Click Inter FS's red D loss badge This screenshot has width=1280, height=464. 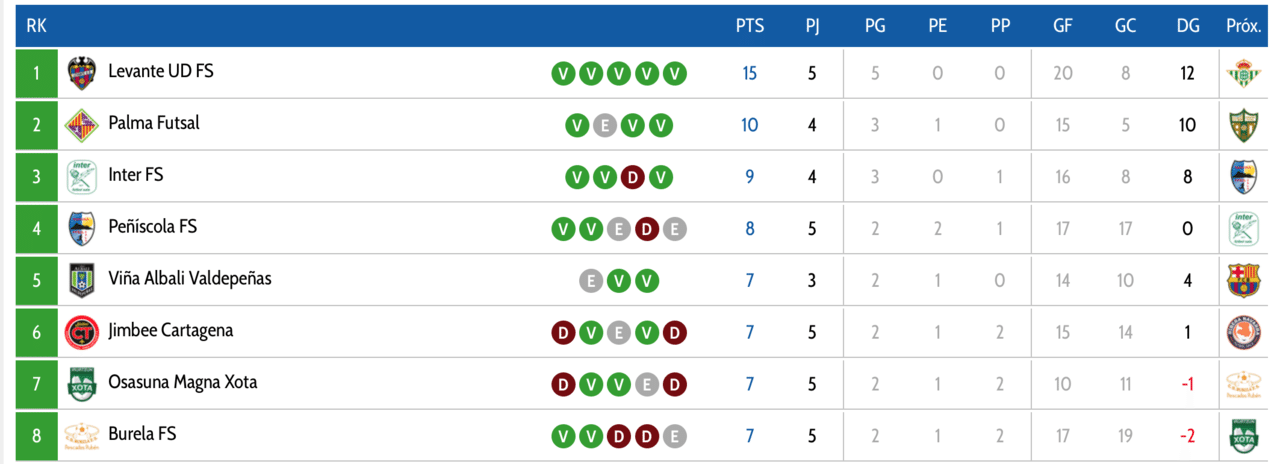coord(632,177)
